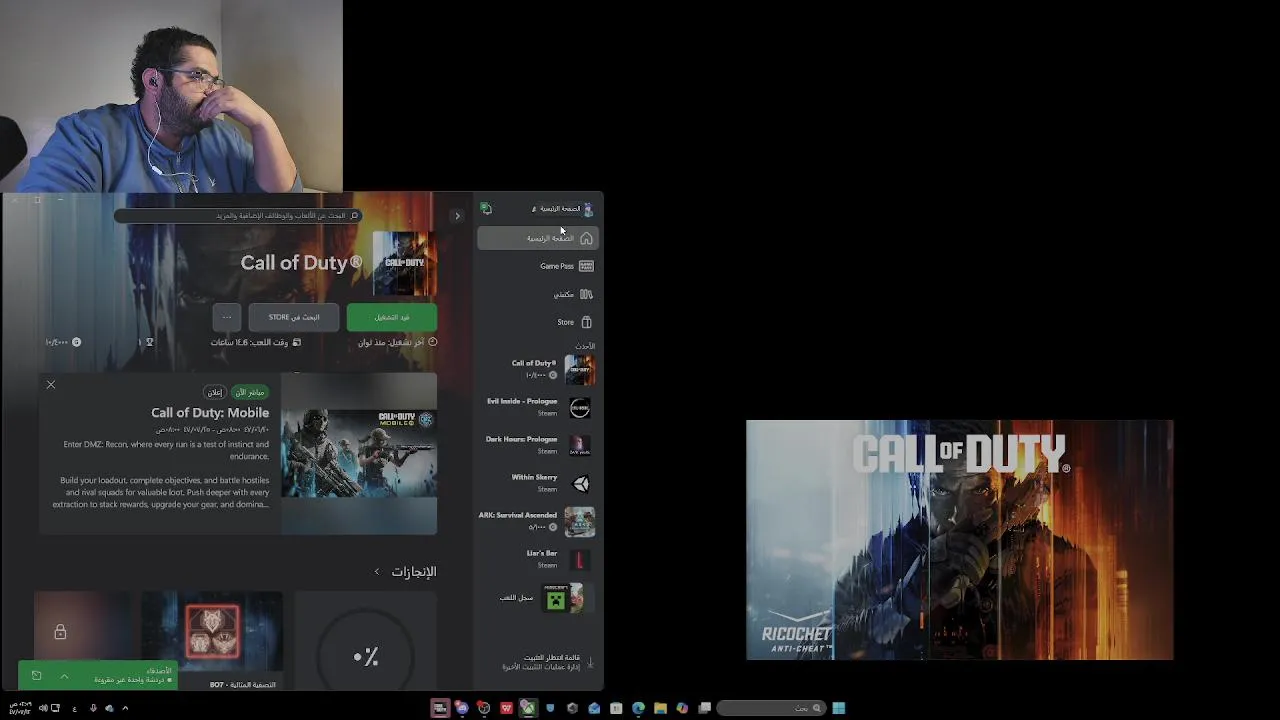
Task: Open the volume tray control
Action: (42, 708)
